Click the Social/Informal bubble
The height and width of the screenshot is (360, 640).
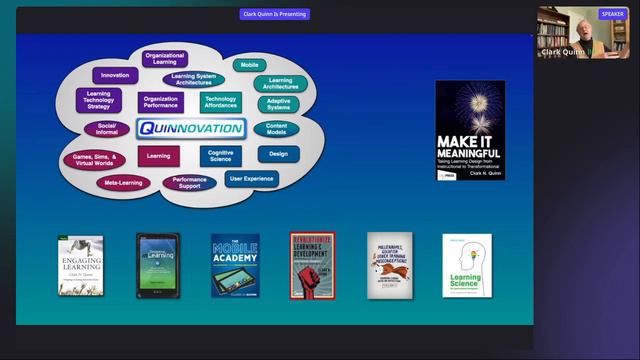coord(107,129)
